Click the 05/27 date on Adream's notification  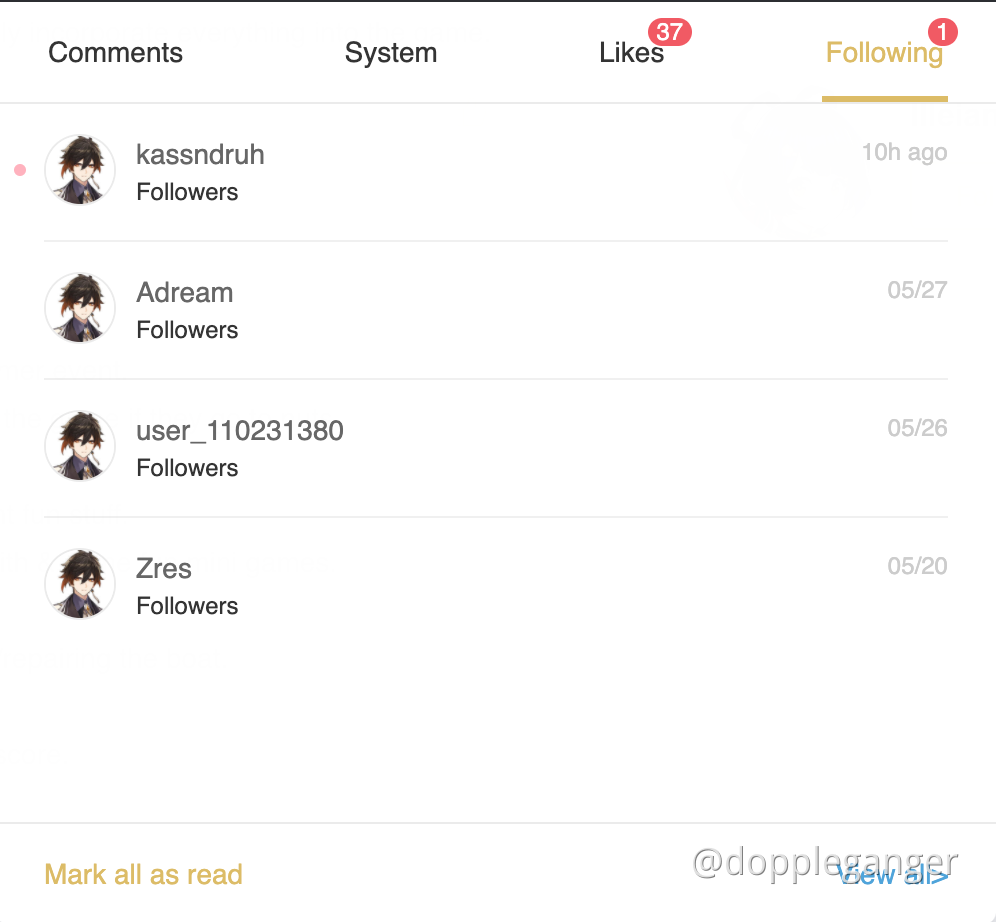pyautogui.click(x=917, y=290)
